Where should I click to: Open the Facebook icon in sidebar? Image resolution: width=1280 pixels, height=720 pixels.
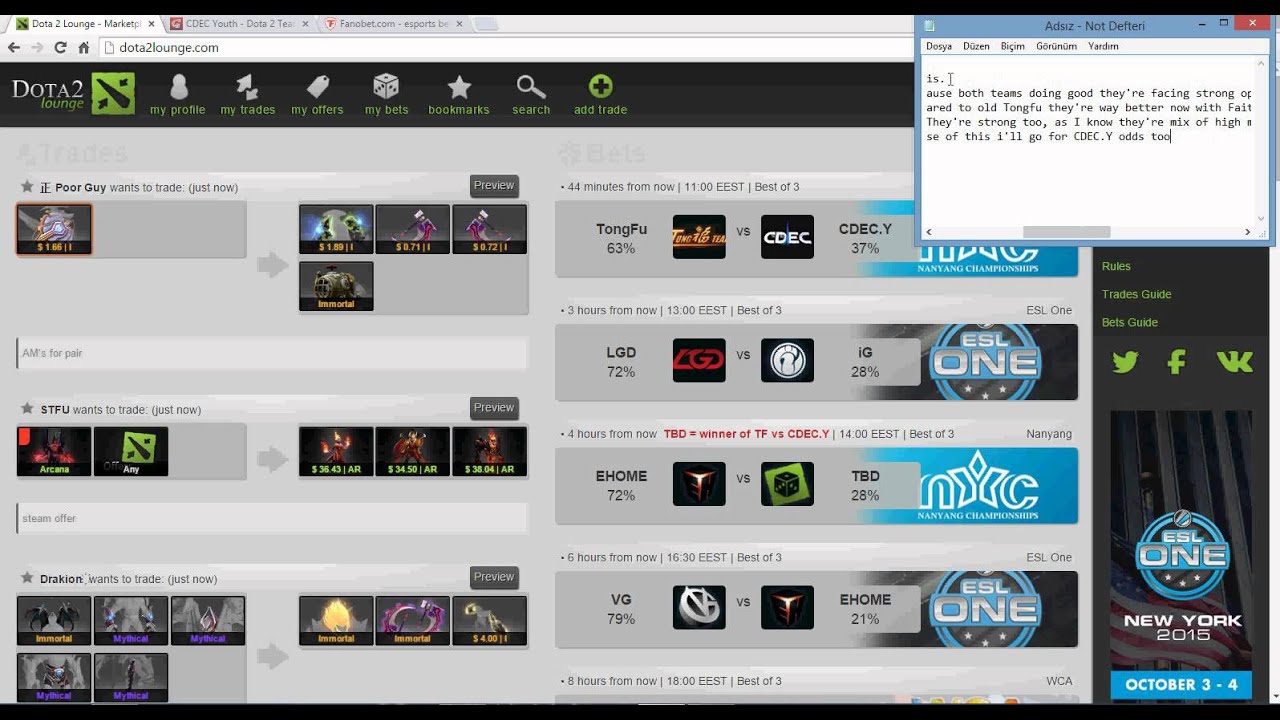point(1177,361)
